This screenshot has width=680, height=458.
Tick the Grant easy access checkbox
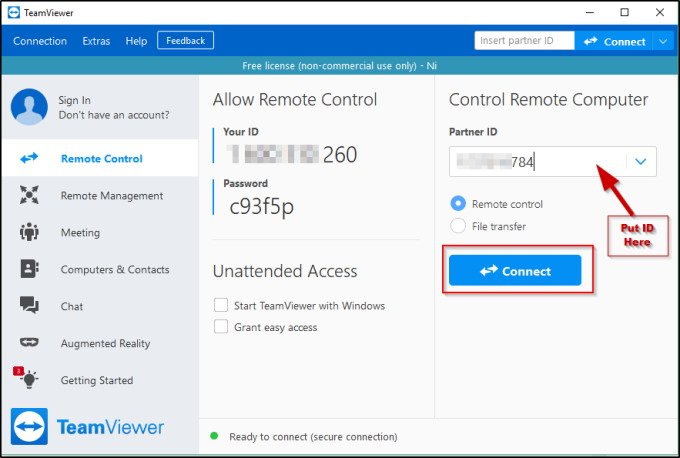click(x=221, y=327)
